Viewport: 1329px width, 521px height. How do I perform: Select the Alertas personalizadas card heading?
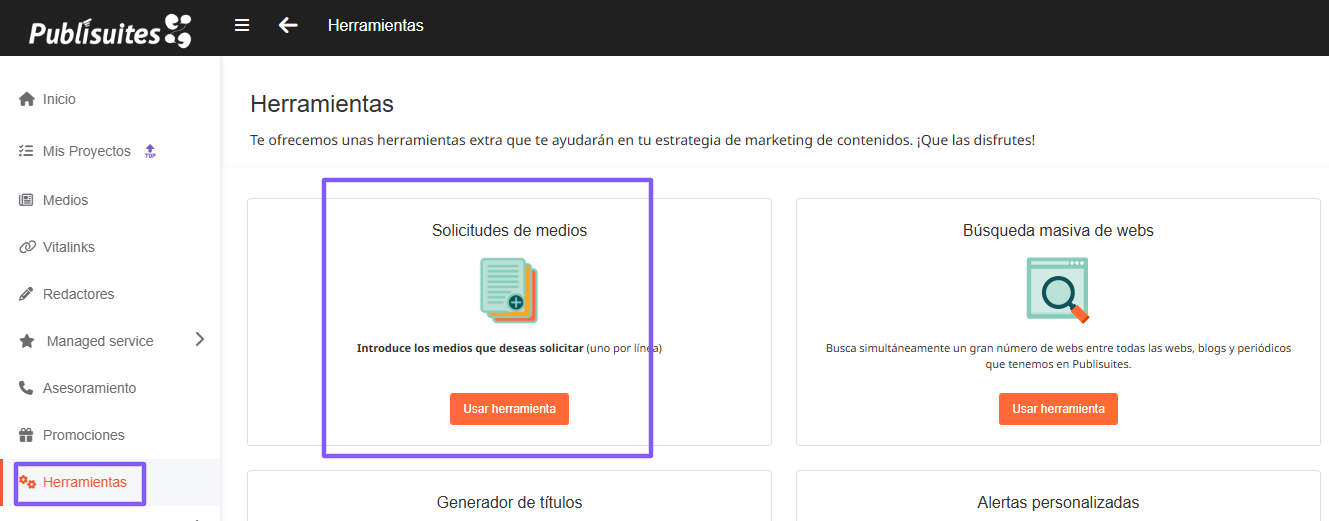point(1058,502)
